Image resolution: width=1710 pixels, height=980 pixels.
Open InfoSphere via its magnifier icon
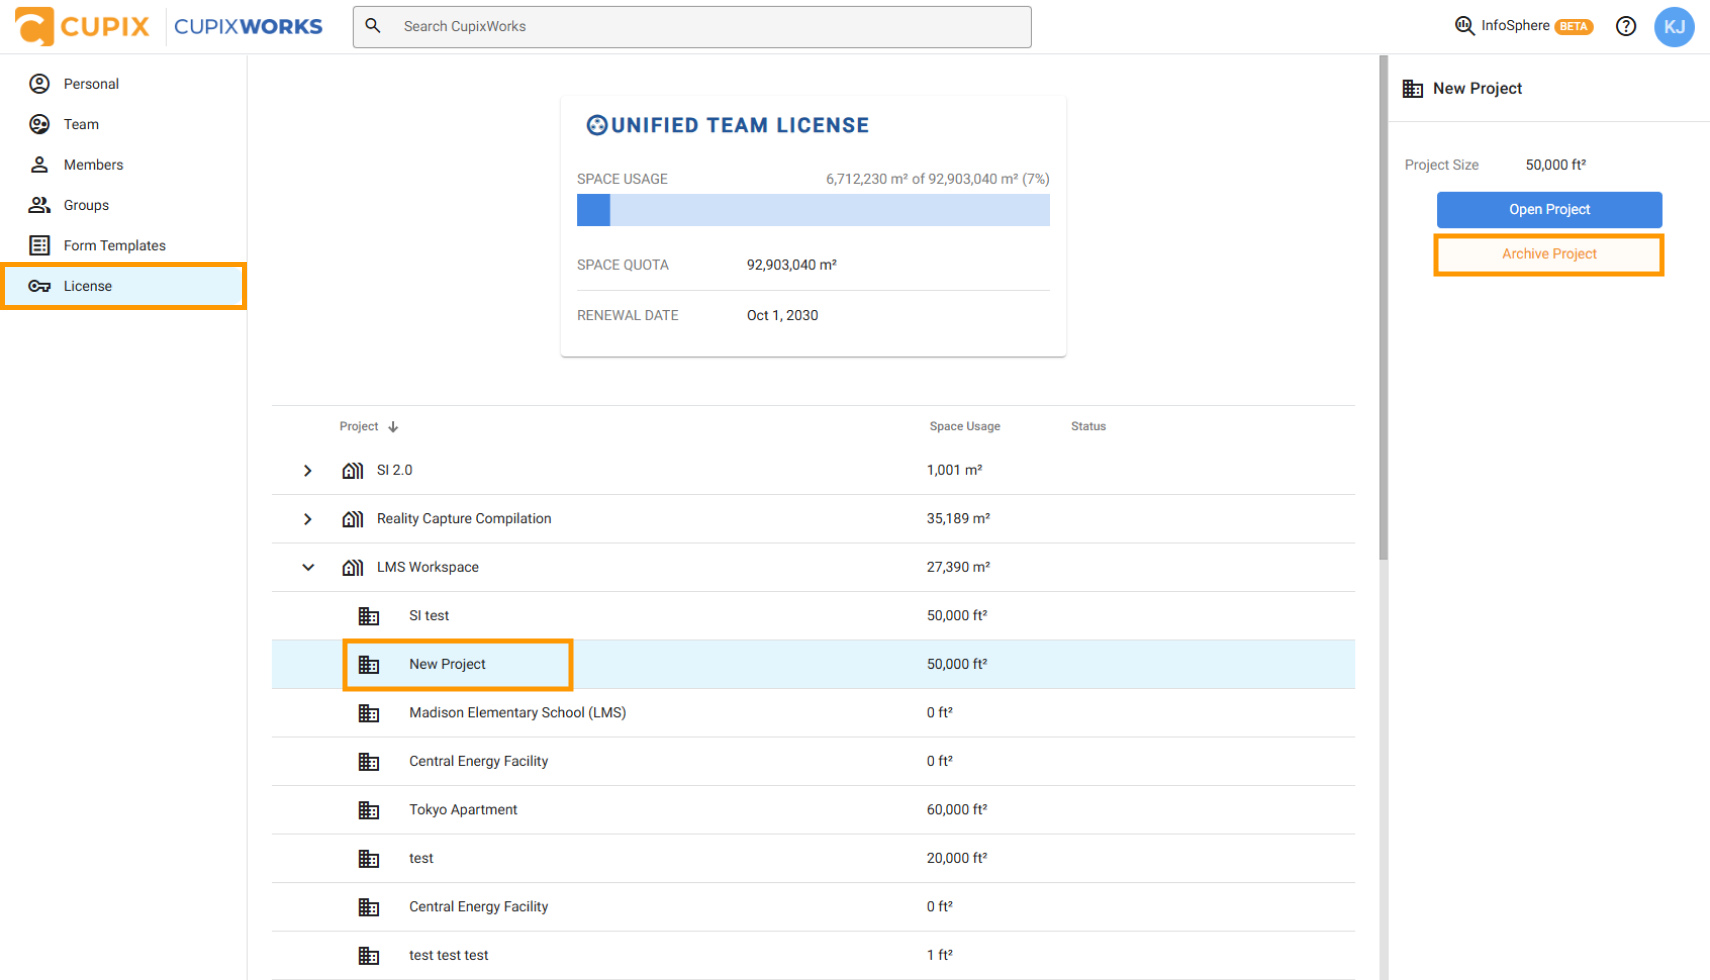(1464, 26)
